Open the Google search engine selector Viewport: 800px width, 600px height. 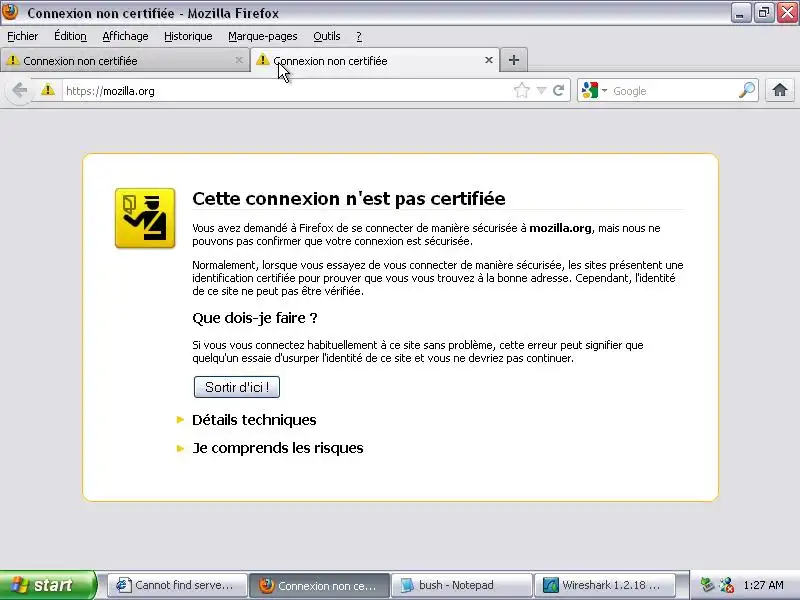(594, 91)
